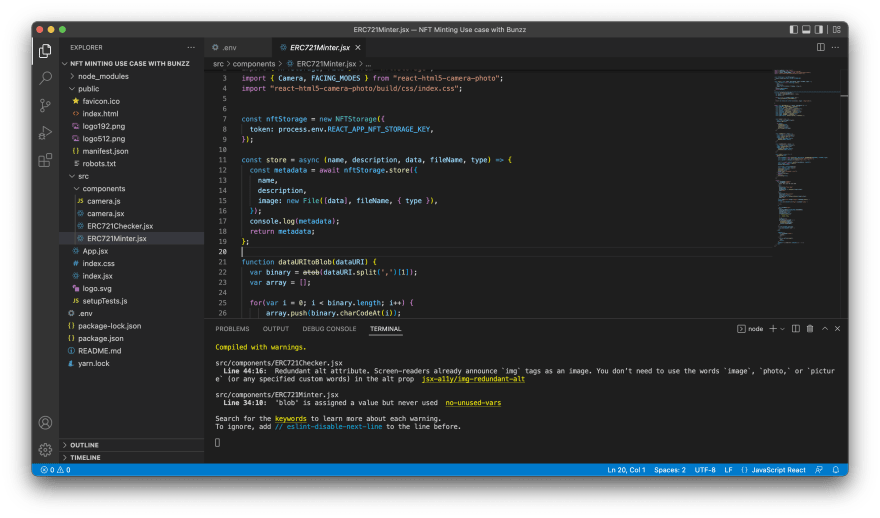Follow the jsx-a11y/img-redundant-alt link
The height and width of the screenshot is (518, 880).
[x=473, y=379]
